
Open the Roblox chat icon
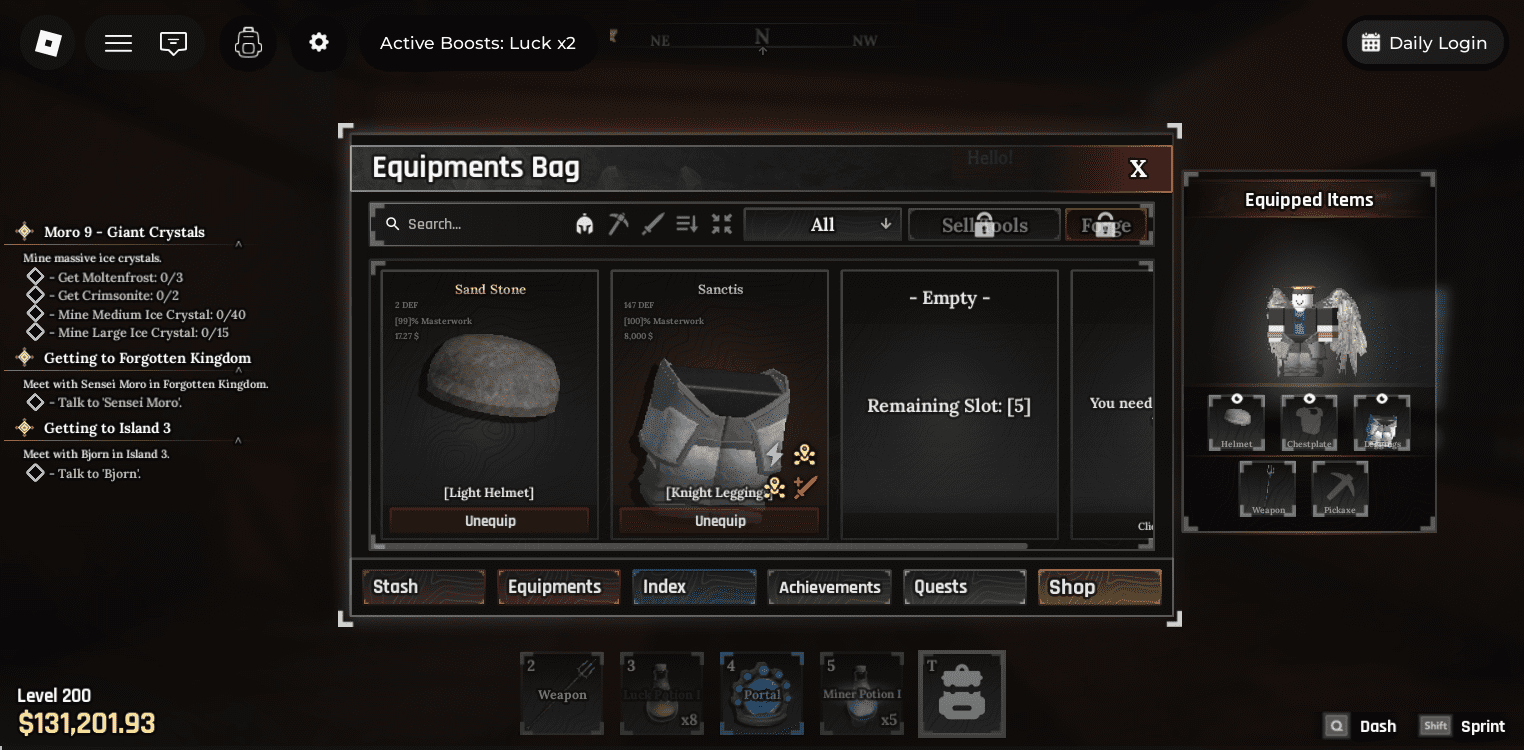point(174,43)
